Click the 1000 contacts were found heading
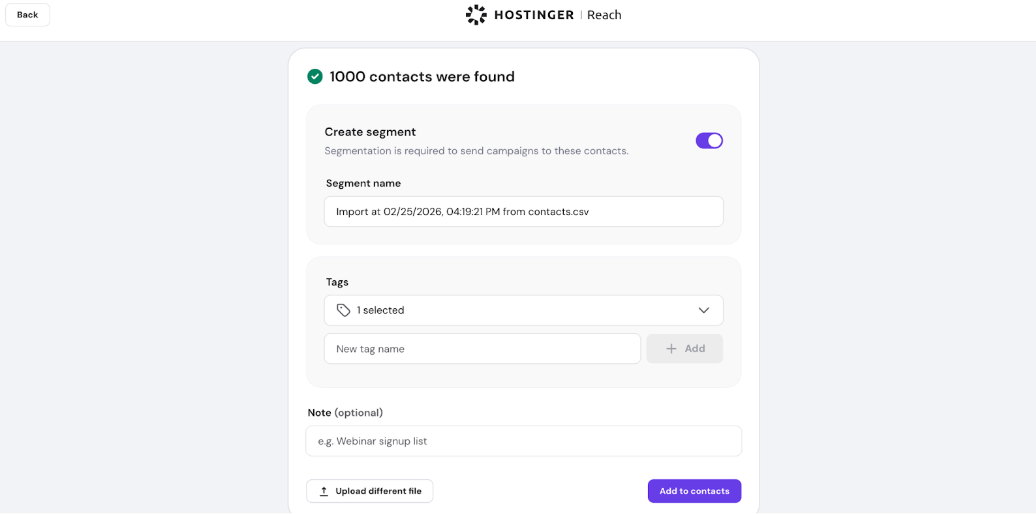 pos(422,76)
